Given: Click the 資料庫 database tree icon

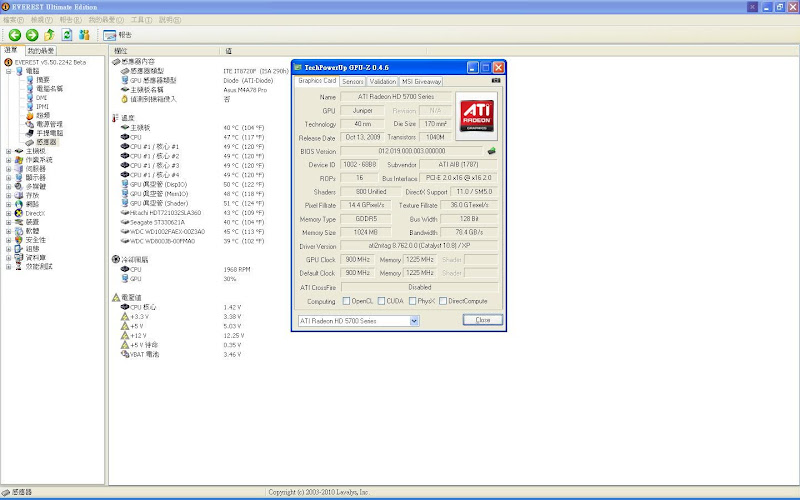Looking at the screenshot, I should [19, 258].
